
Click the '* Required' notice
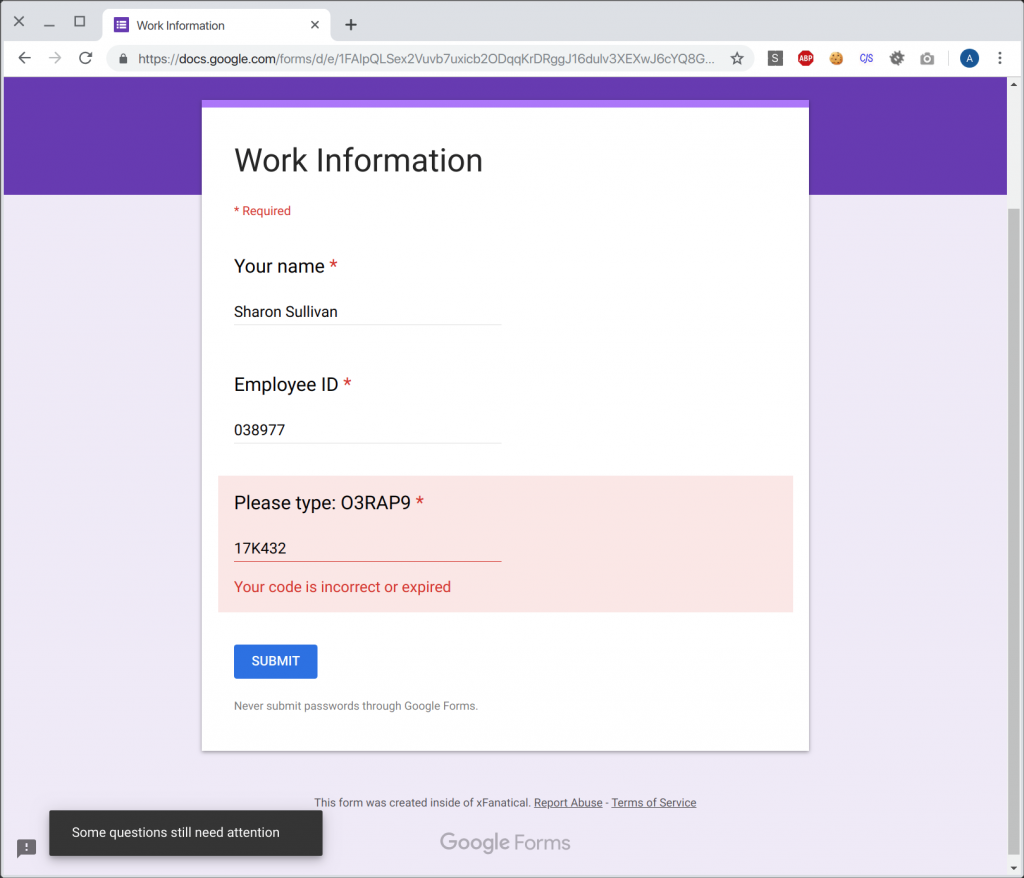coord(262,211)
